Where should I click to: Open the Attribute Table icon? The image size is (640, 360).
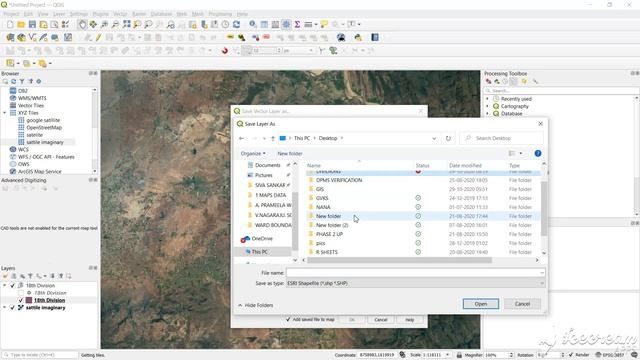pos(264,24)
